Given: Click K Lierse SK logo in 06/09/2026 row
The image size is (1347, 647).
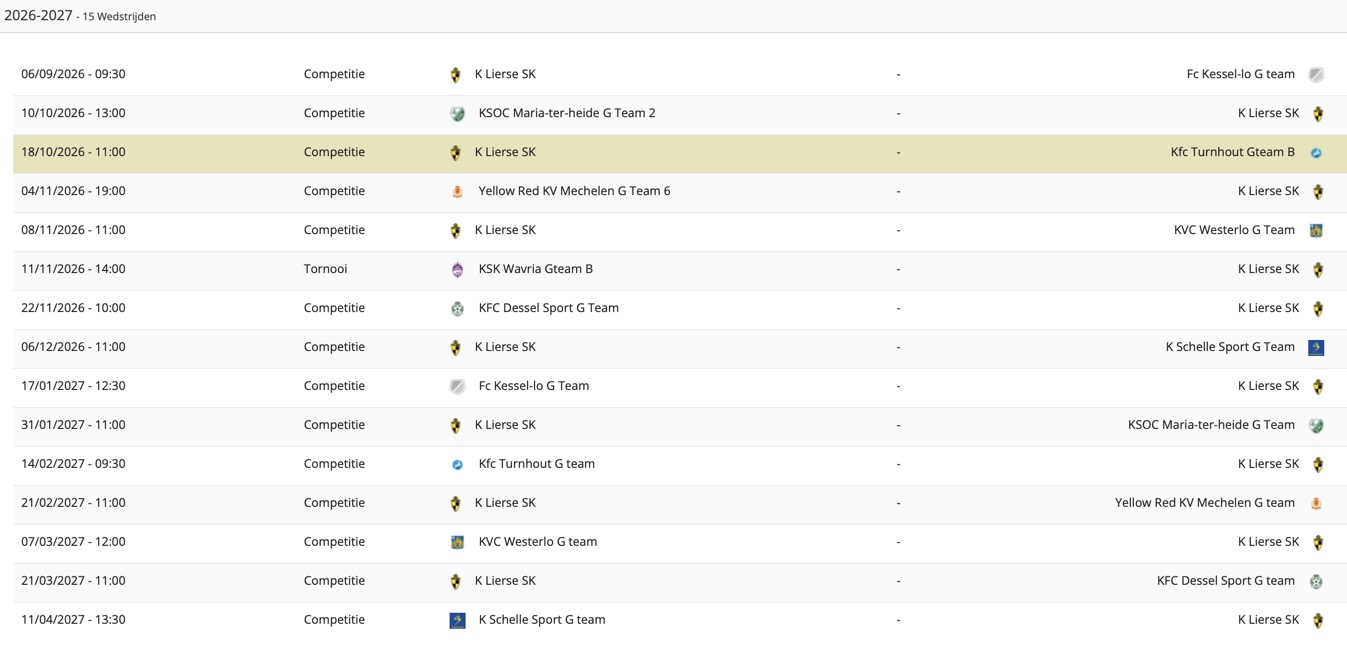Looking at the screenshot, I should tap(455, 75).
